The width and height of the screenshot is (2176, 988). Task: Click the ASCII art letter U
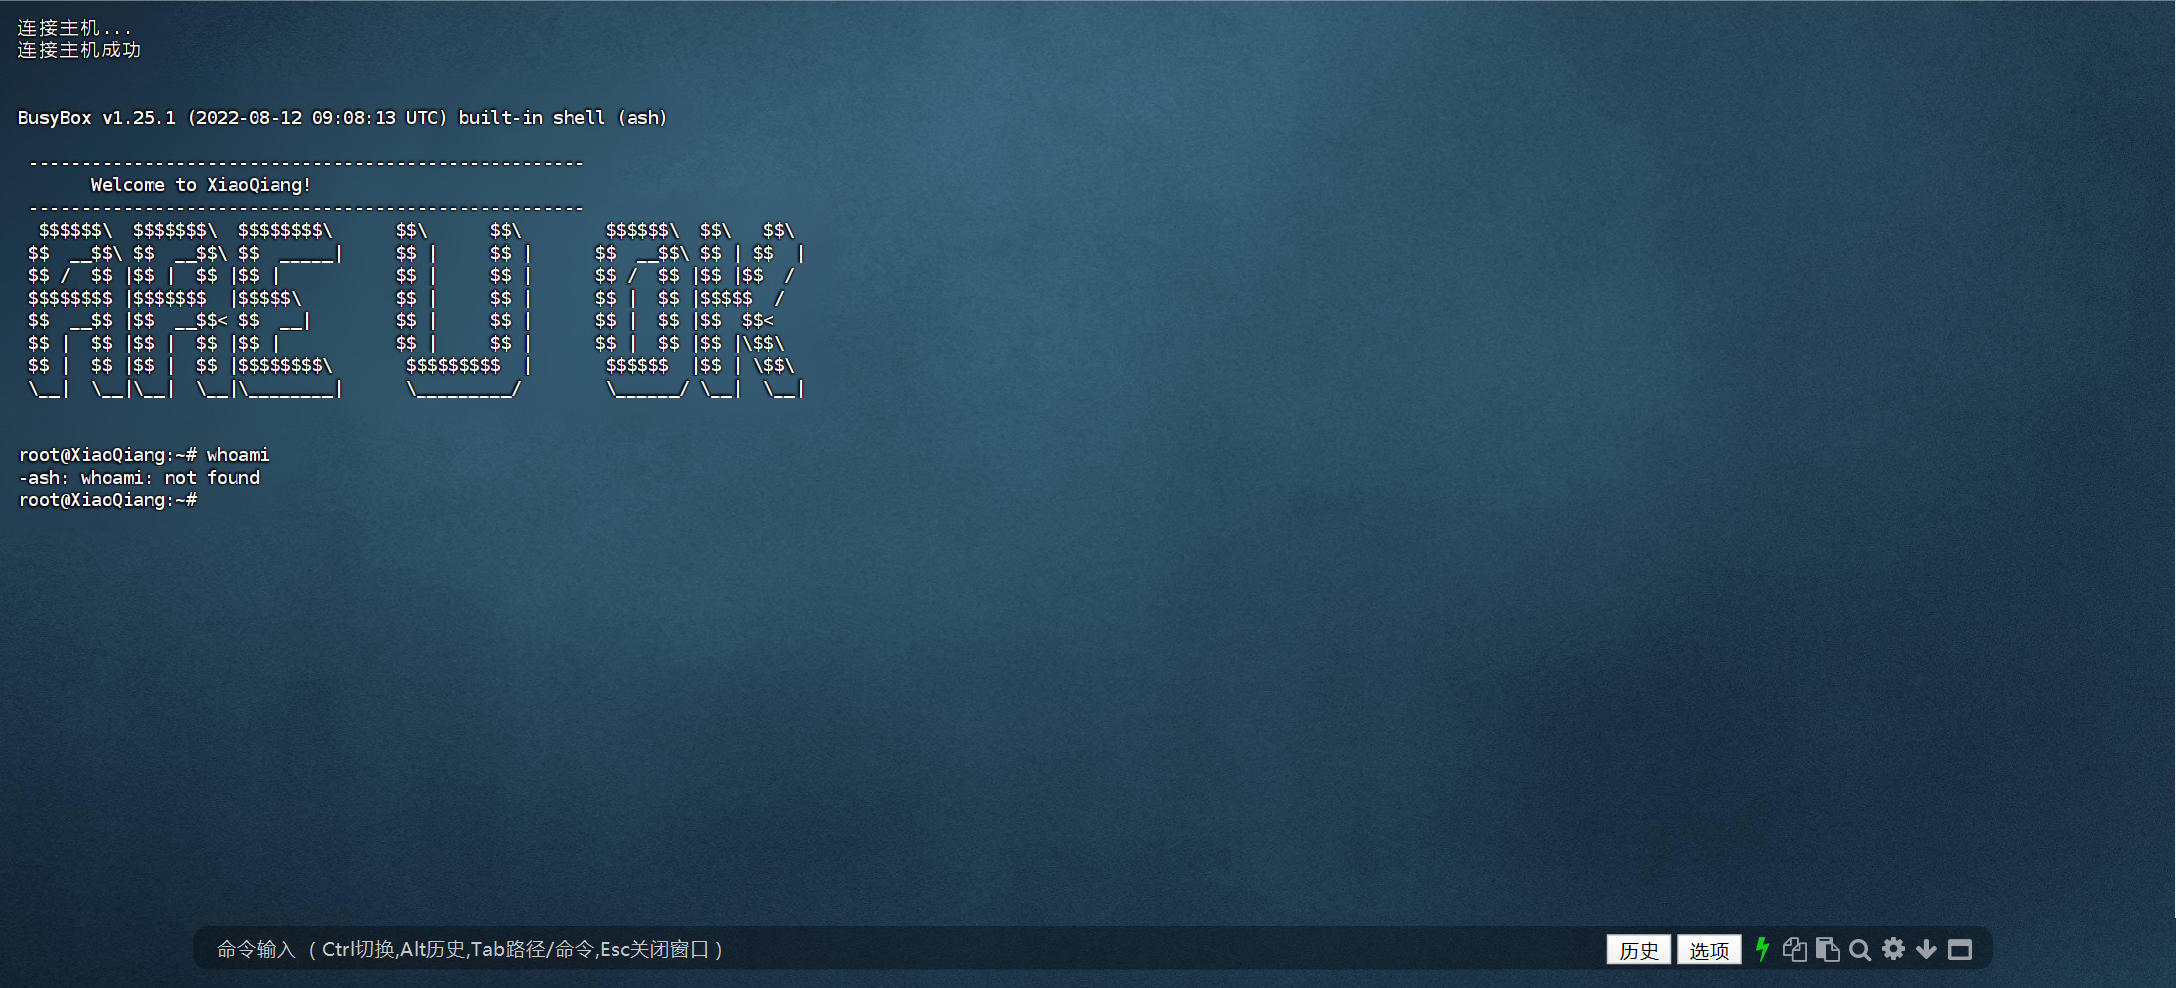coord(463,310)
